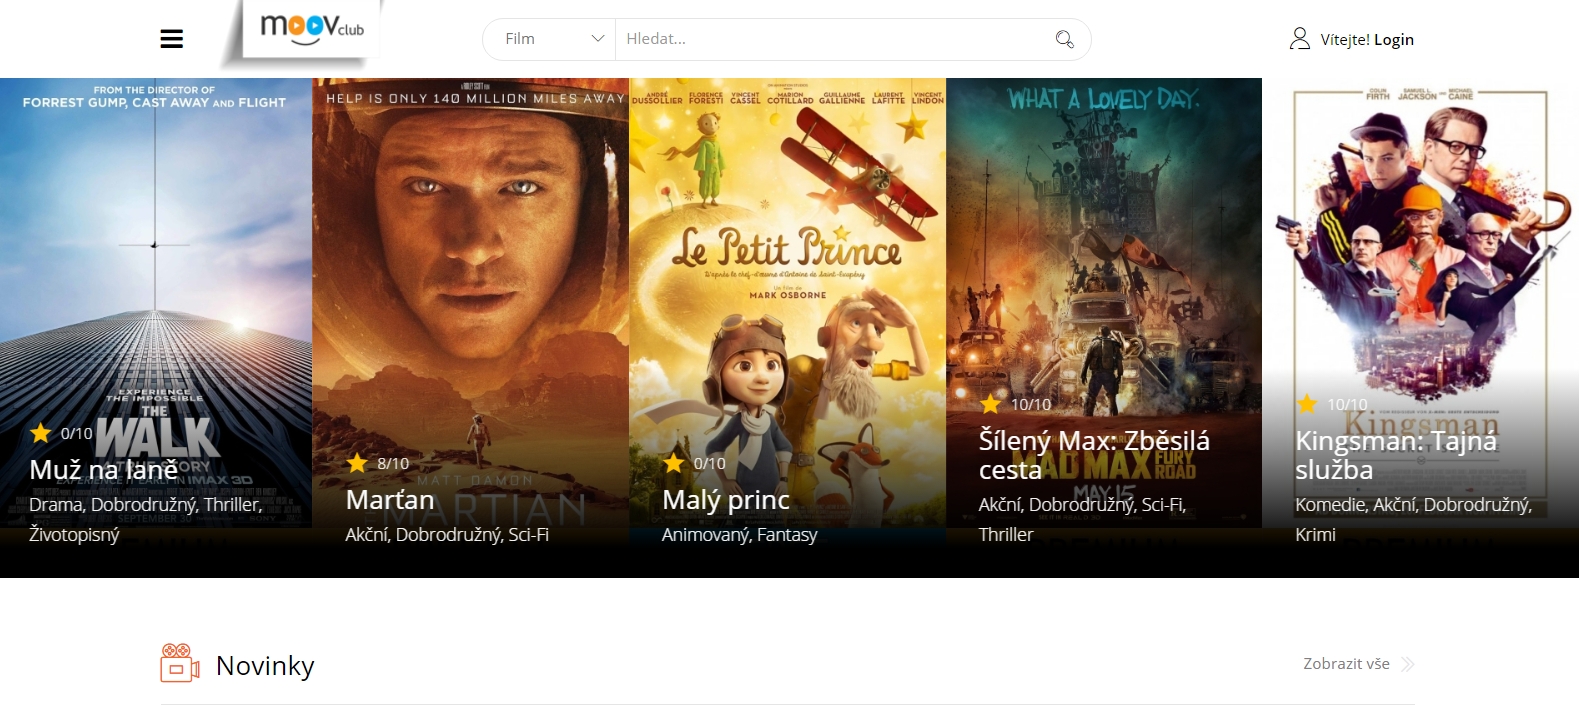Click genres under Šílený Max: Zběsilá cesta
Viewport: 1579px width, 705px height.
1082,520
